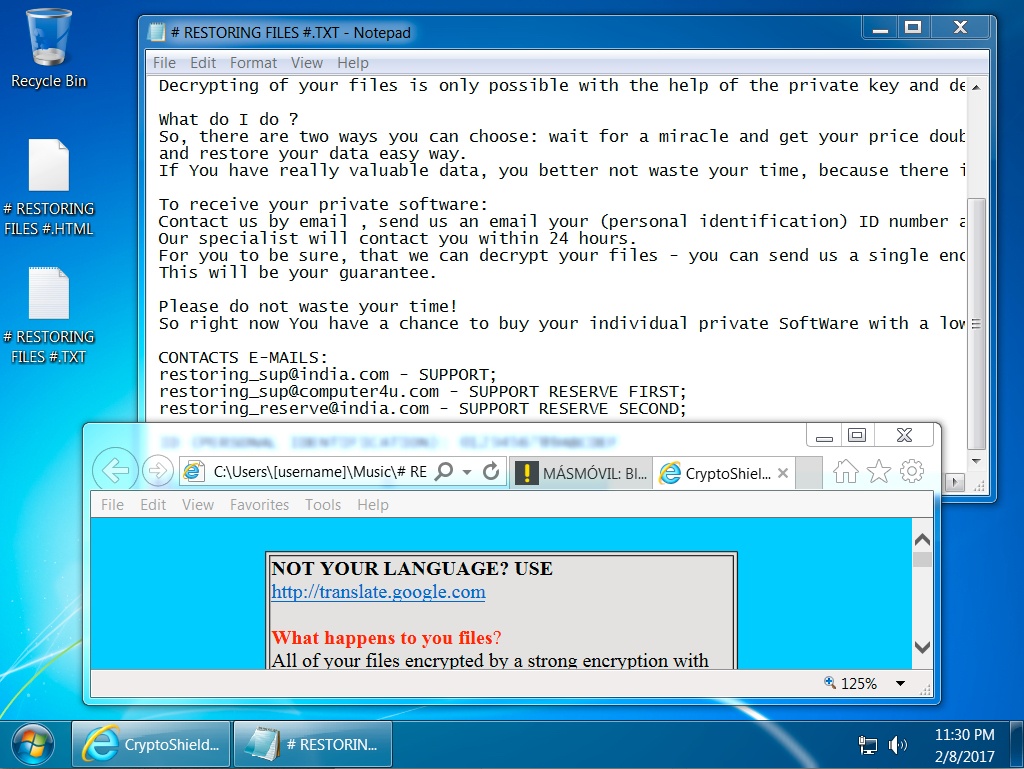
Task: Click the Notepad vertical scrollbar thumb
Action: pos(976,323)
